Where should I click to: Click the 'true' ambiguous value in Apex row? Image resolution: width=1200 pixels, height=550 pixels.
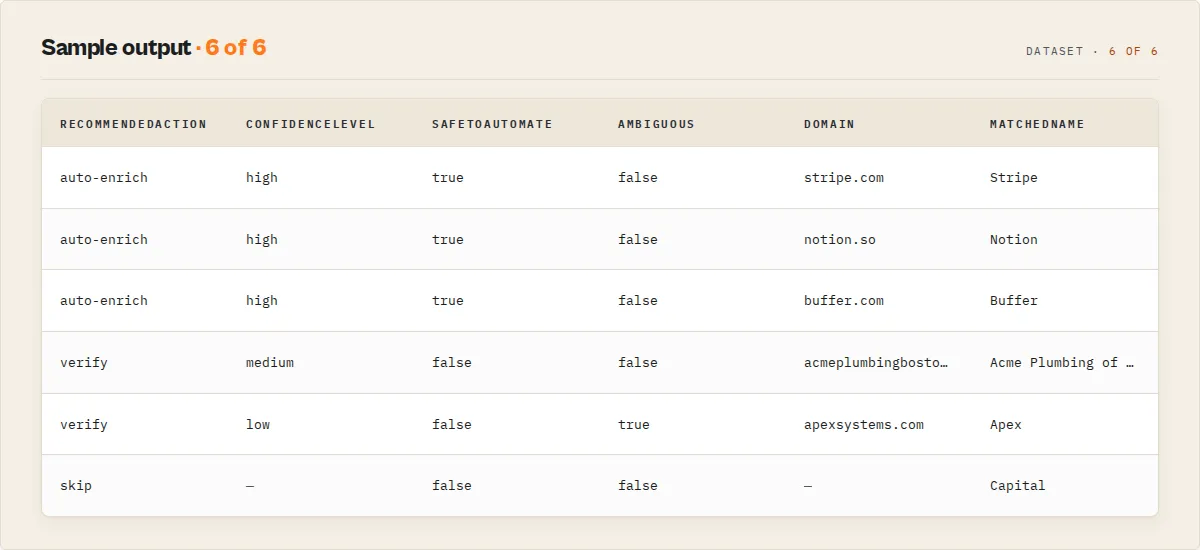634,424
